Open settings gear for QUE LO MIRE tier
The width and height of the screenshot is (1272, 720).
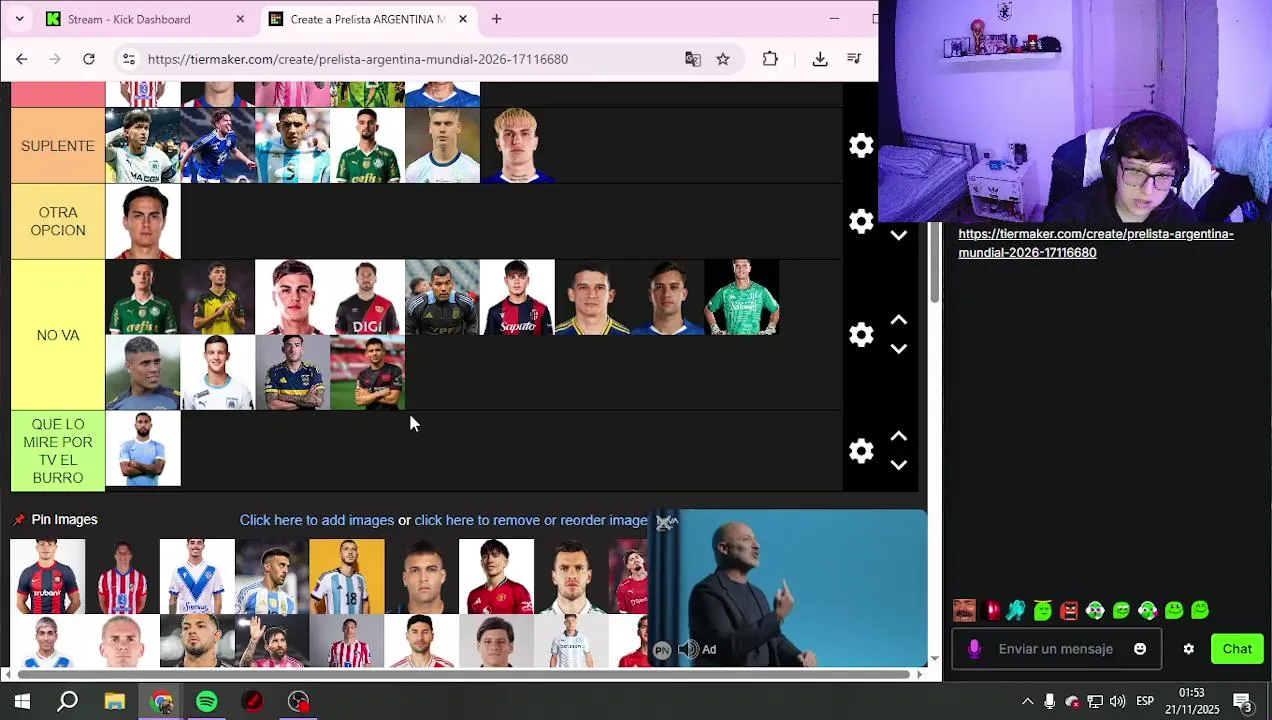(x=861, y=451)
